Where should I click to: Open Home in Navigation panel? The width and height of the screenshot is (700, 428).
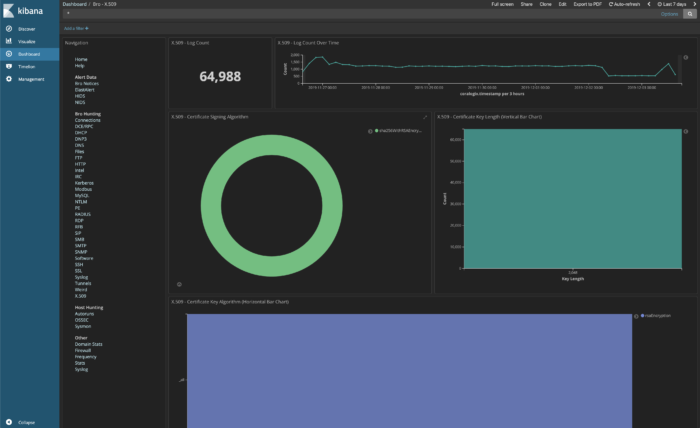pyautogui.click(x=81, y=59)
